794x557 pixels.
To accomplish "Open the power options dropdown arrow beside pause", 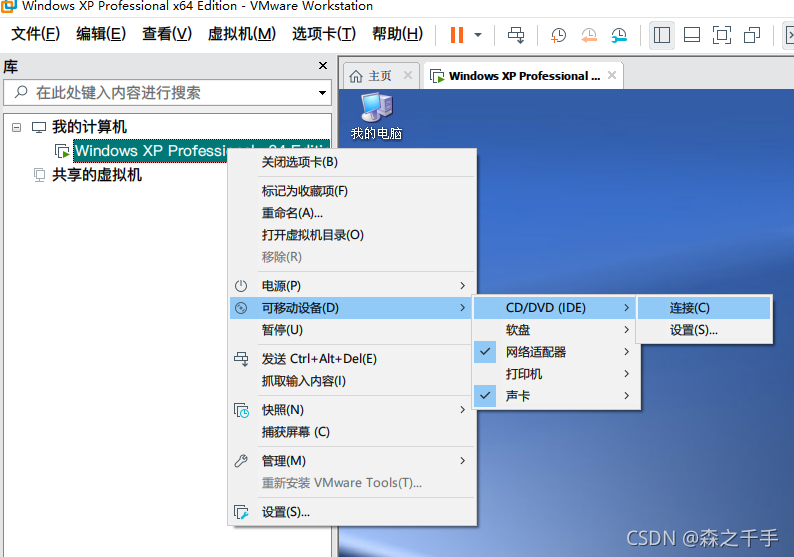I will 478,35.
